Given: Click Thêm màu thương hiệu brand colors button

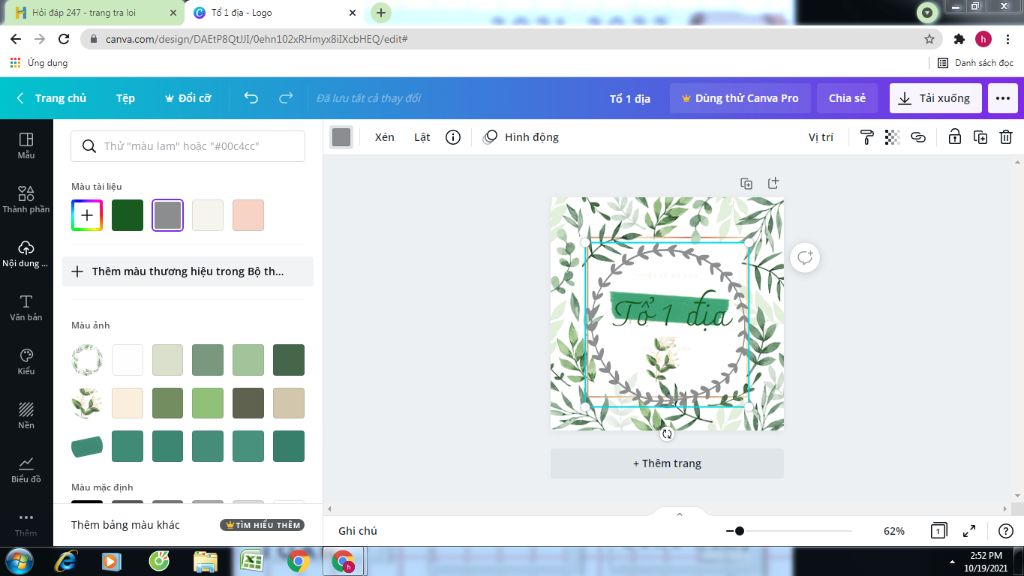Looking at the screenshot, I should pyautogui.click(x=187, y=271).
